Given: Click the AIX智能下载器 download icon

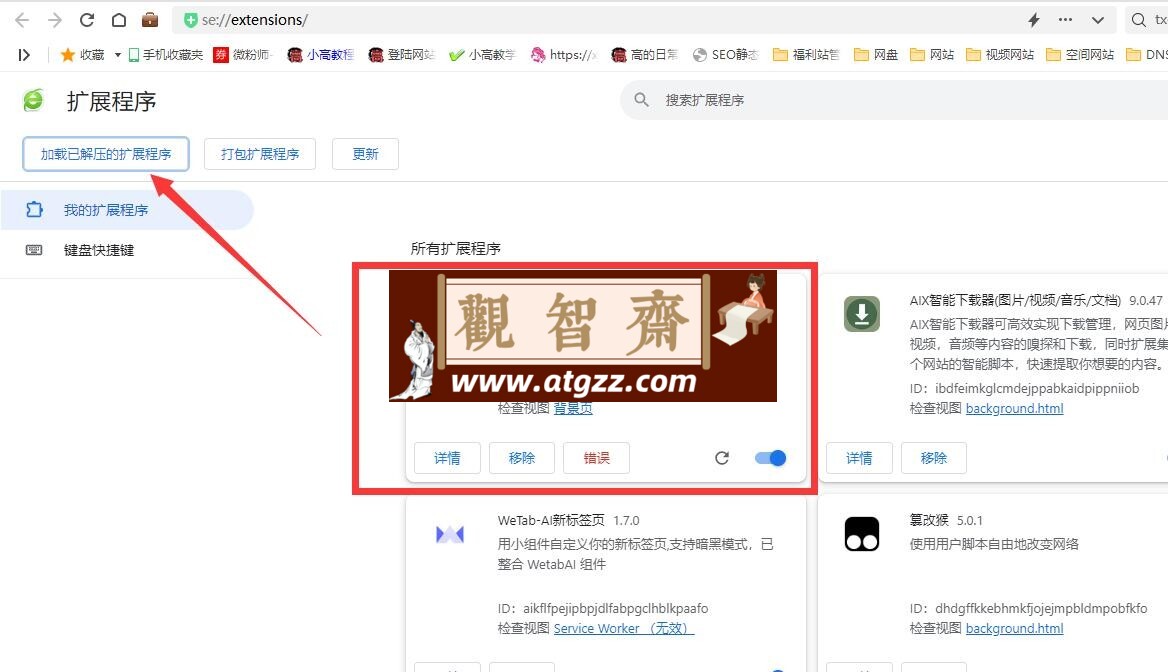Looking at the screenshot, I should point(862,314).
